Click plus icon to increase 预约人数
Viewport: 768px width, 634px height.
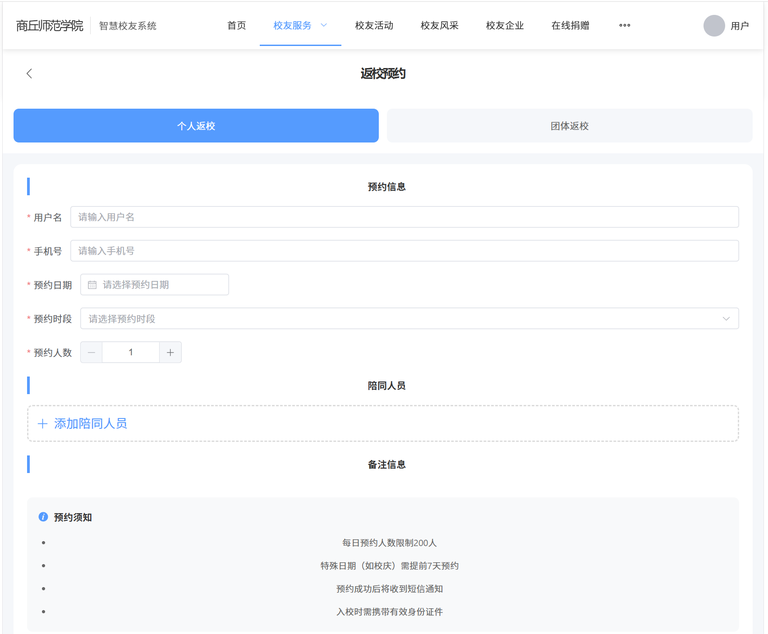click(x=170, y=352)
